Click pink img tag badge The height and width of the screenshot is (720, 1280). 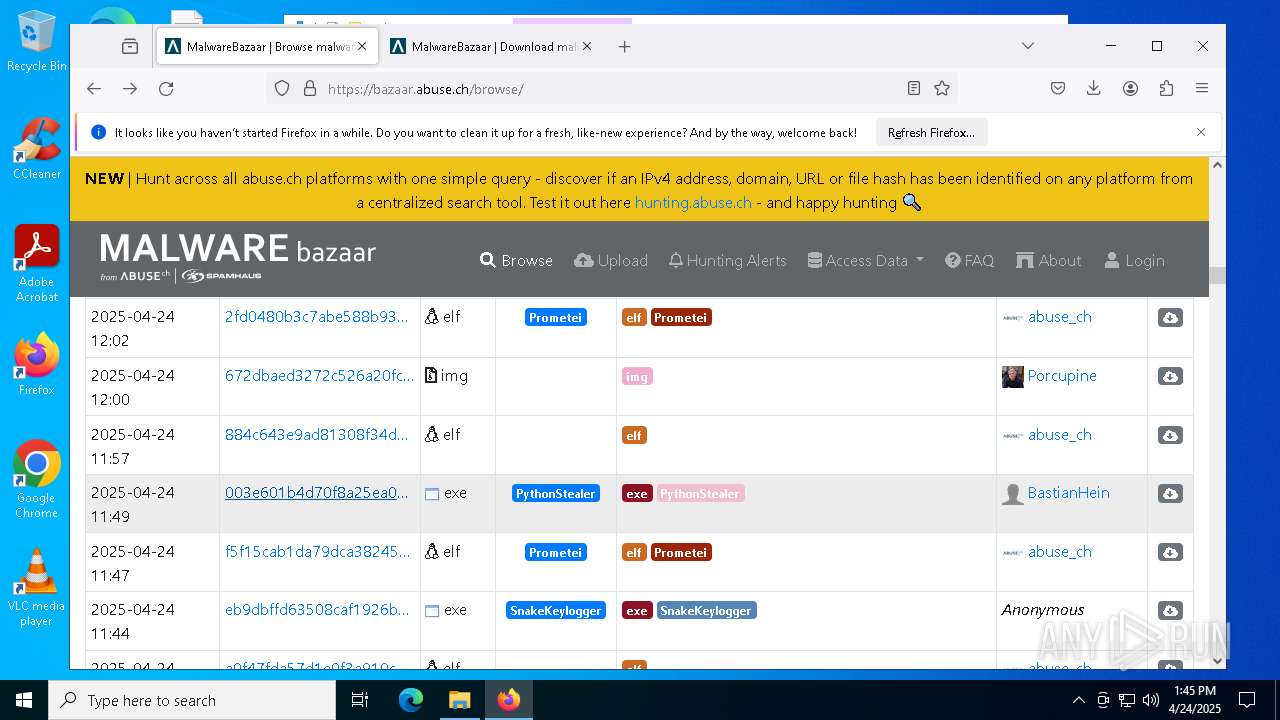click(637, 376)
